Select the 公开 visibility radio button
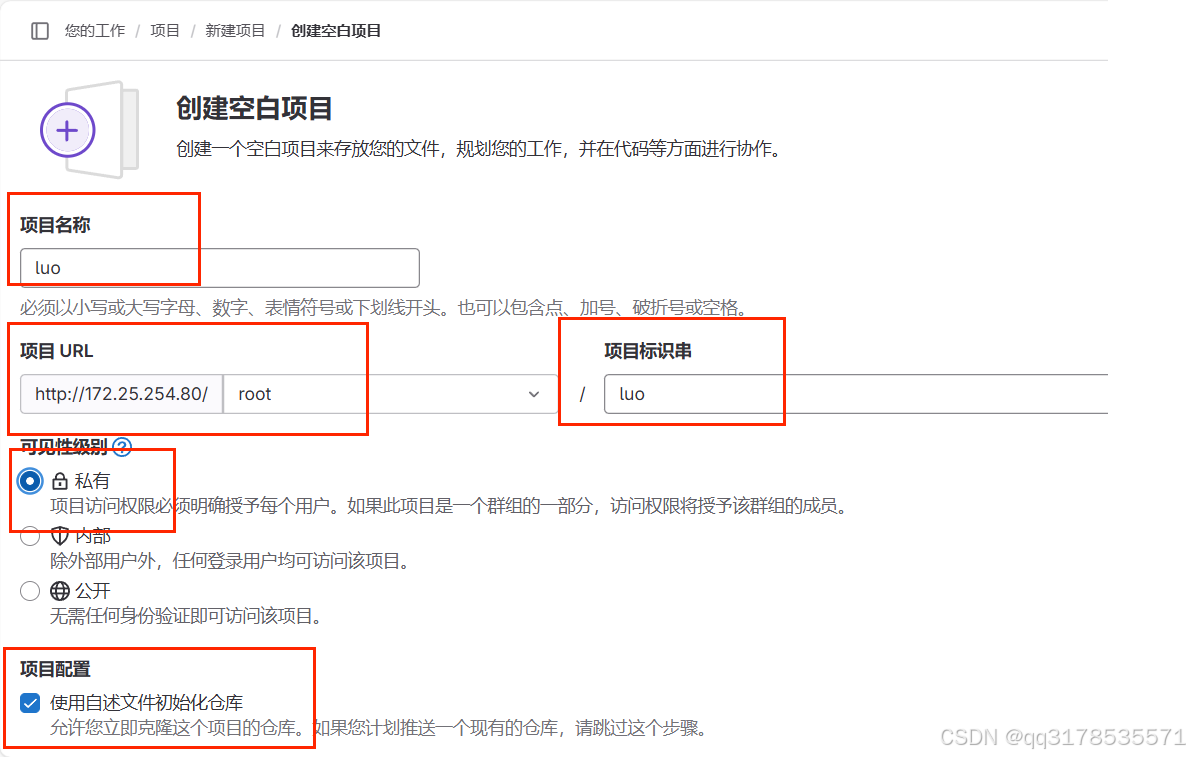Image resolution: width=1190 pixels, height=757 pixels. click(x=30, y=591)
